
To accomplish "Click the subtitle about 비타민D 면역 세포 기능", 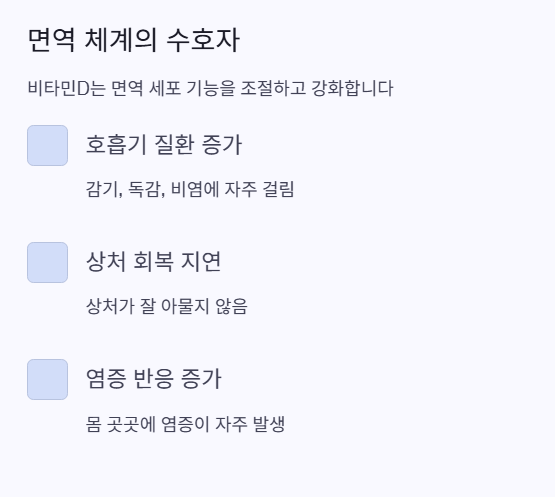I will [211, 88].
